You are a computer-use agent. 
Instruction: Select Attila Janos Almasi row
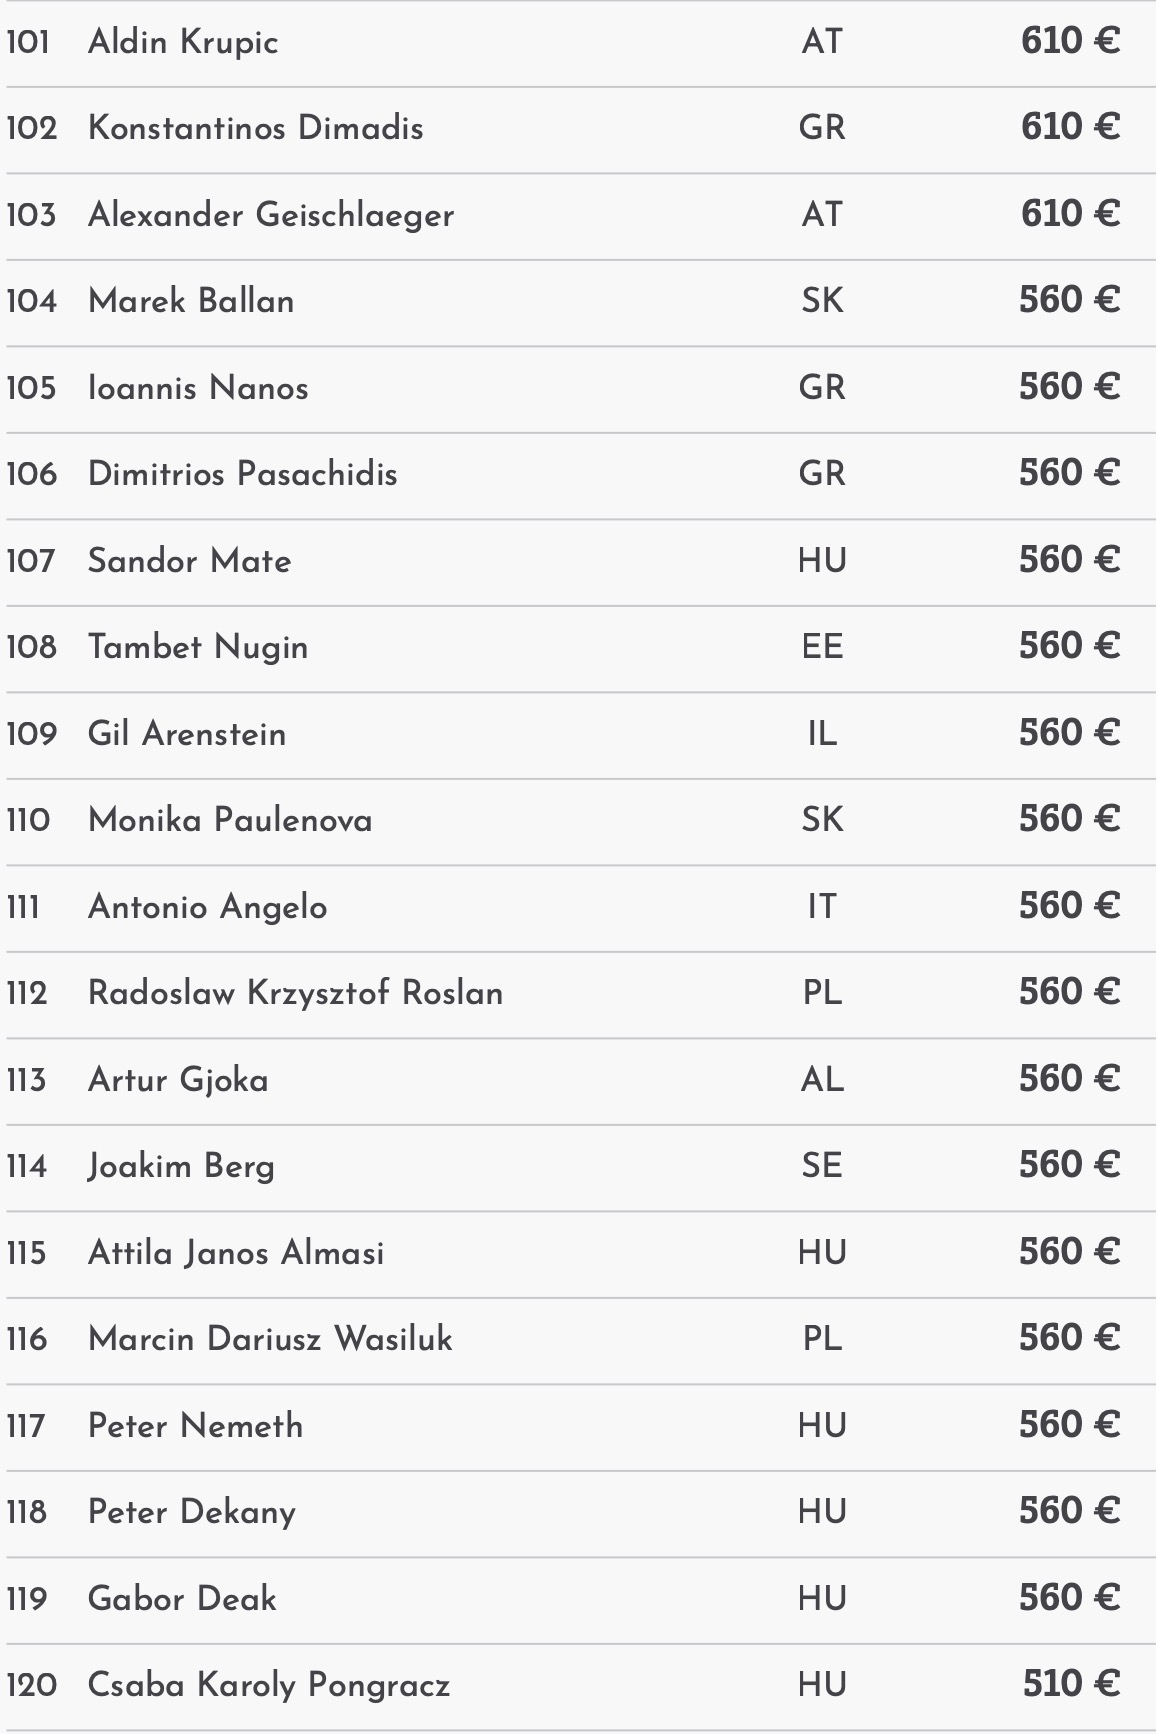(236, 1253)
